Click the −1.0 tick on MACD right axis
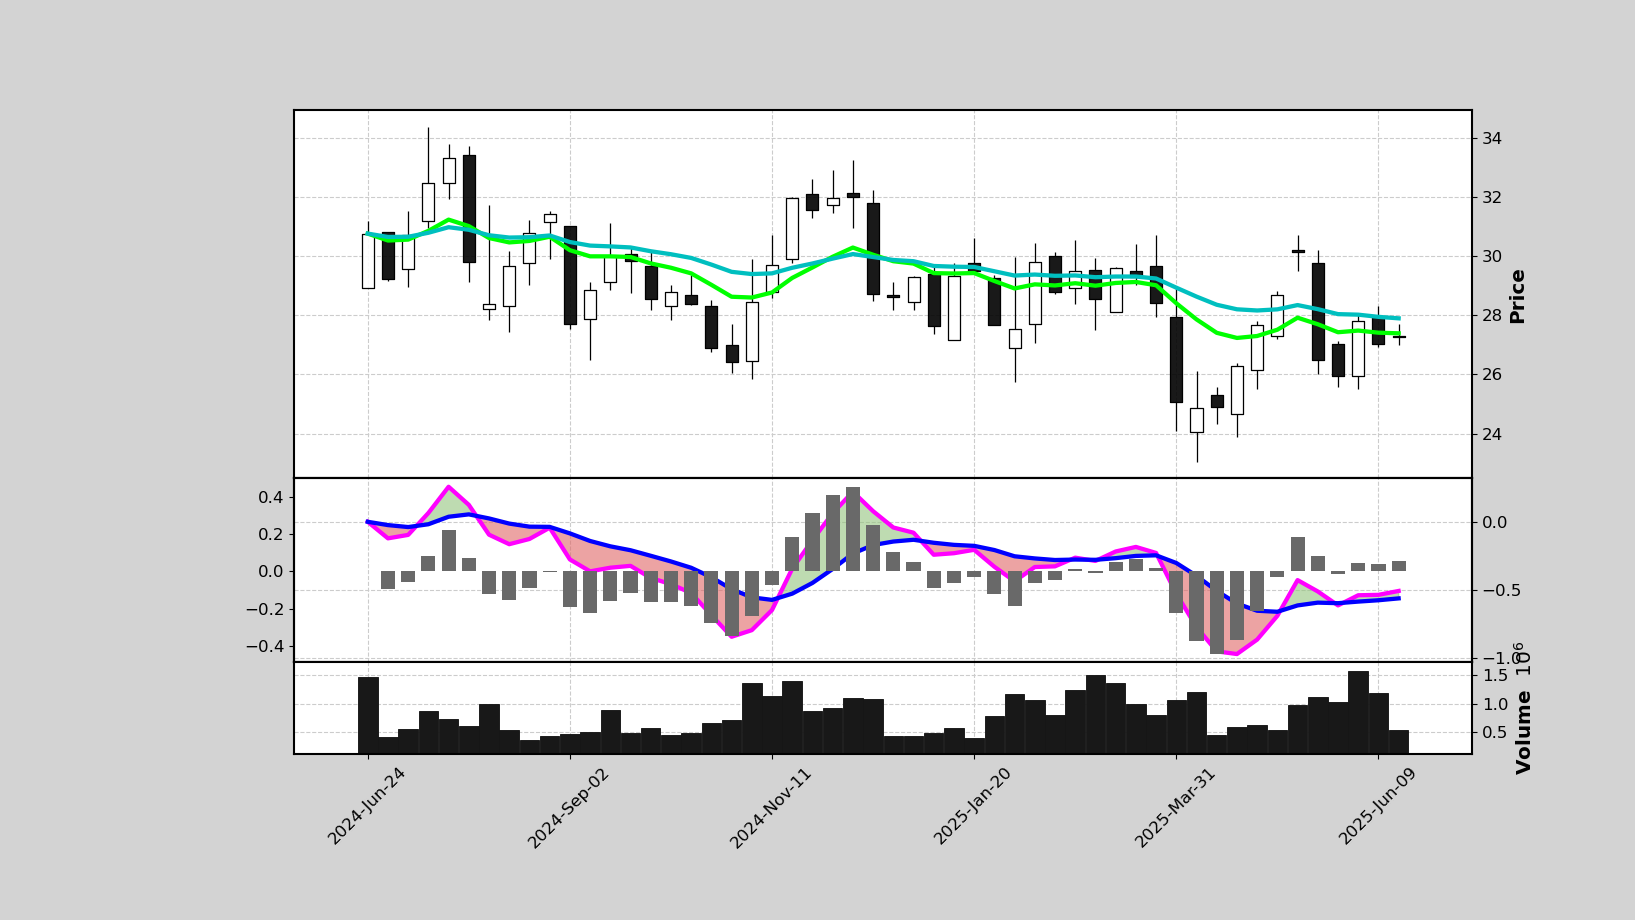 pyautogui.click(x=1501, y=658)
